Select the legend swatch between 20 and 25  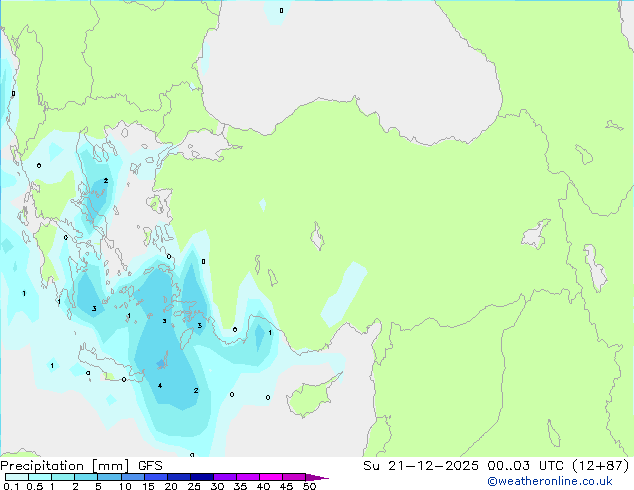click(179, 477)
